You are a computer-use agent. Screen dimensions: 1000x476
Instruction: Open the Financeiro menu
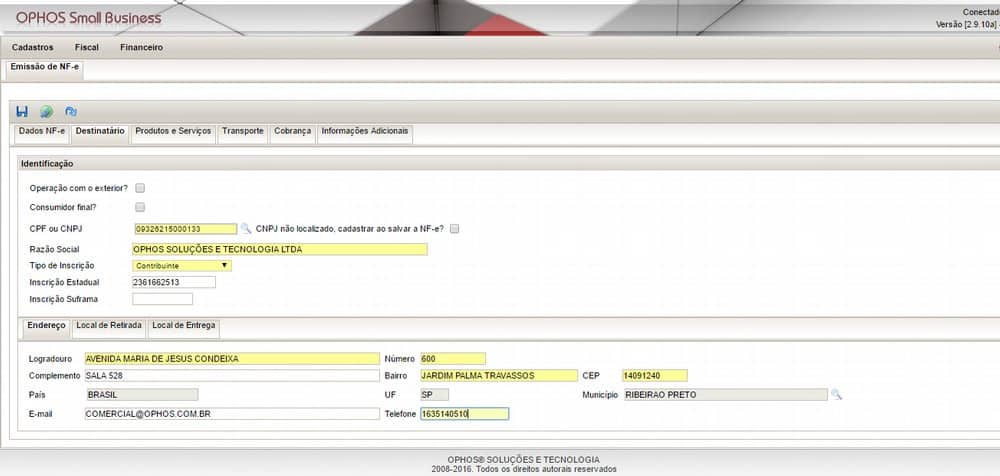tap(142, 47)
